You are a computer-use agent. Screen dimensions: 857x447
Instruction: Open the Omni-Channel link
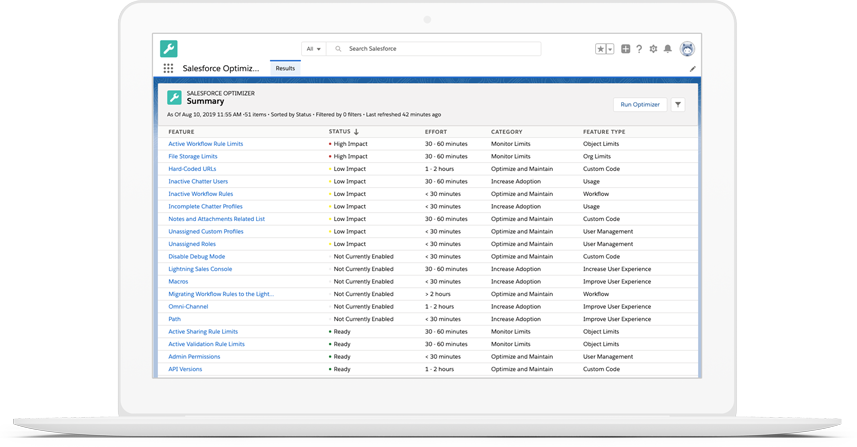[188, 307]
